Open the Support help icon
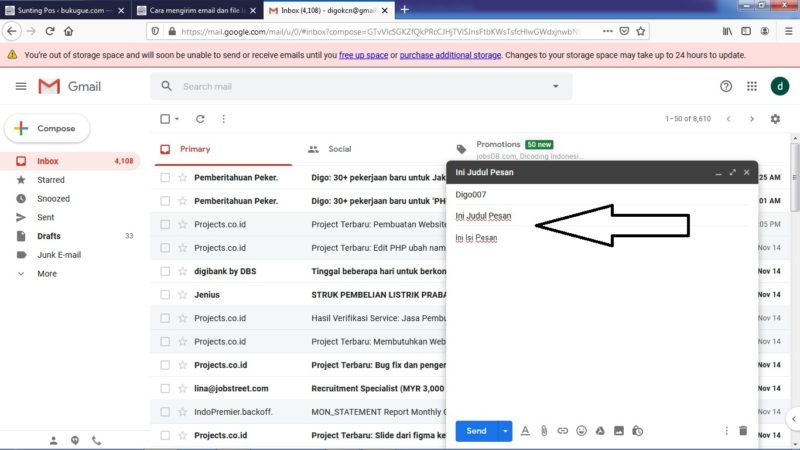This screenshot has height=450, width=800. tap(726, 86)
